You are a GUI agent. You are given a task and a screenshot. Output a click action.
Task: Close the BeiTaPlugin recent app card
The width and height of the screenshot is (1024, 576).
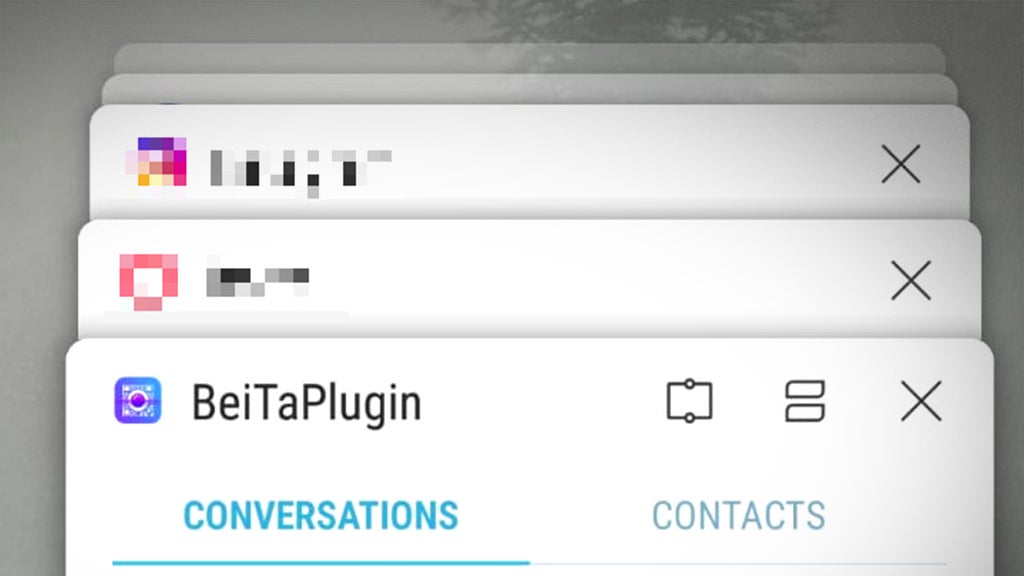(x=921, y=400)
